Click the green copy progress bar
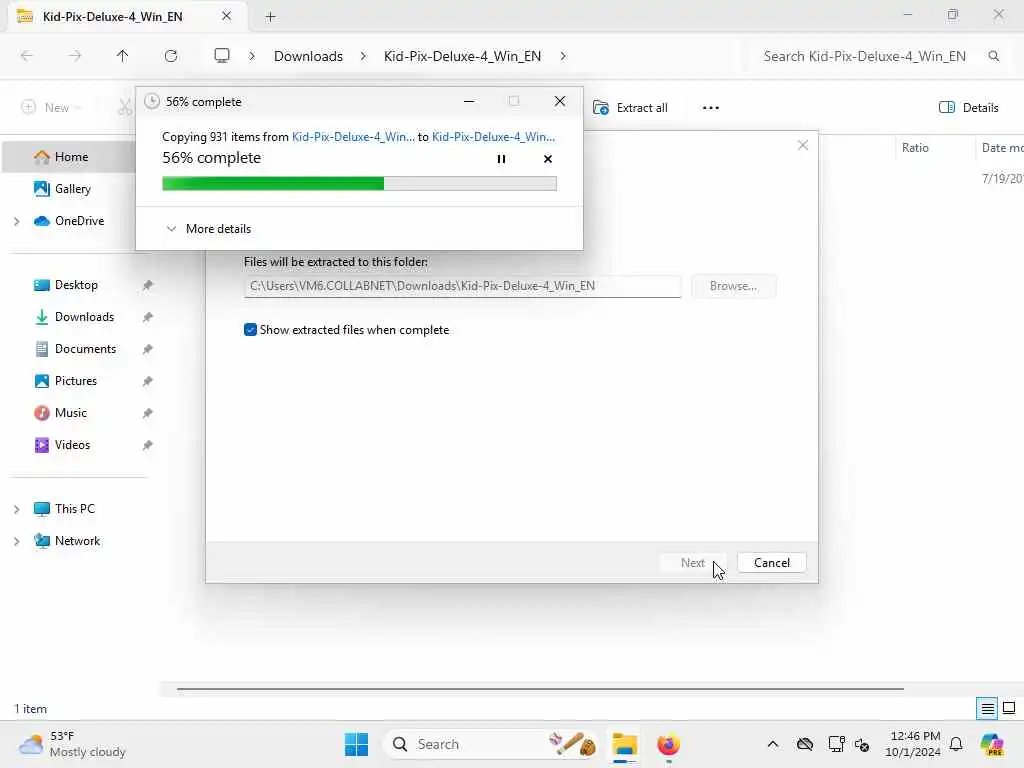 pyautogui.click(x=359, y=184)
